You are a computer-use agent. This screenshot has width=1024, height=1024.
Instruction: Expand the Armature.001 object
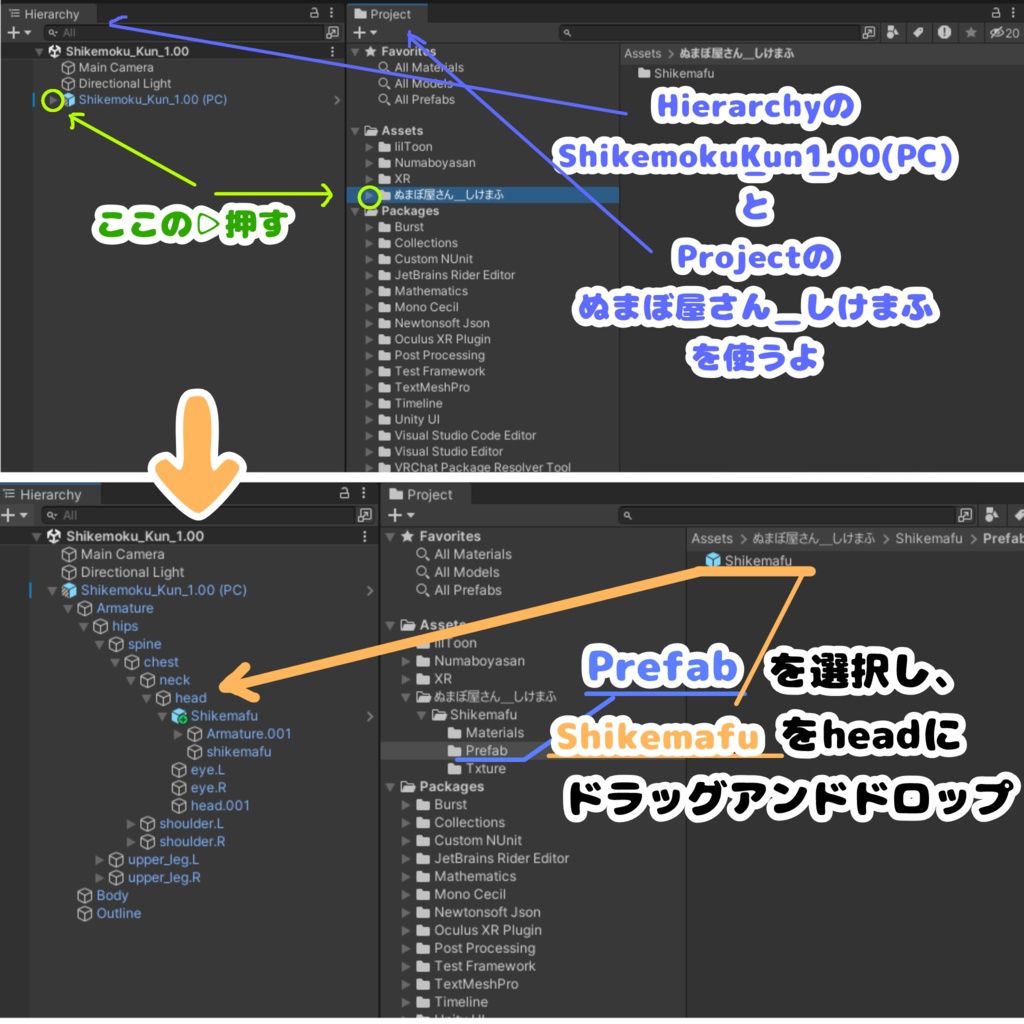178,734
